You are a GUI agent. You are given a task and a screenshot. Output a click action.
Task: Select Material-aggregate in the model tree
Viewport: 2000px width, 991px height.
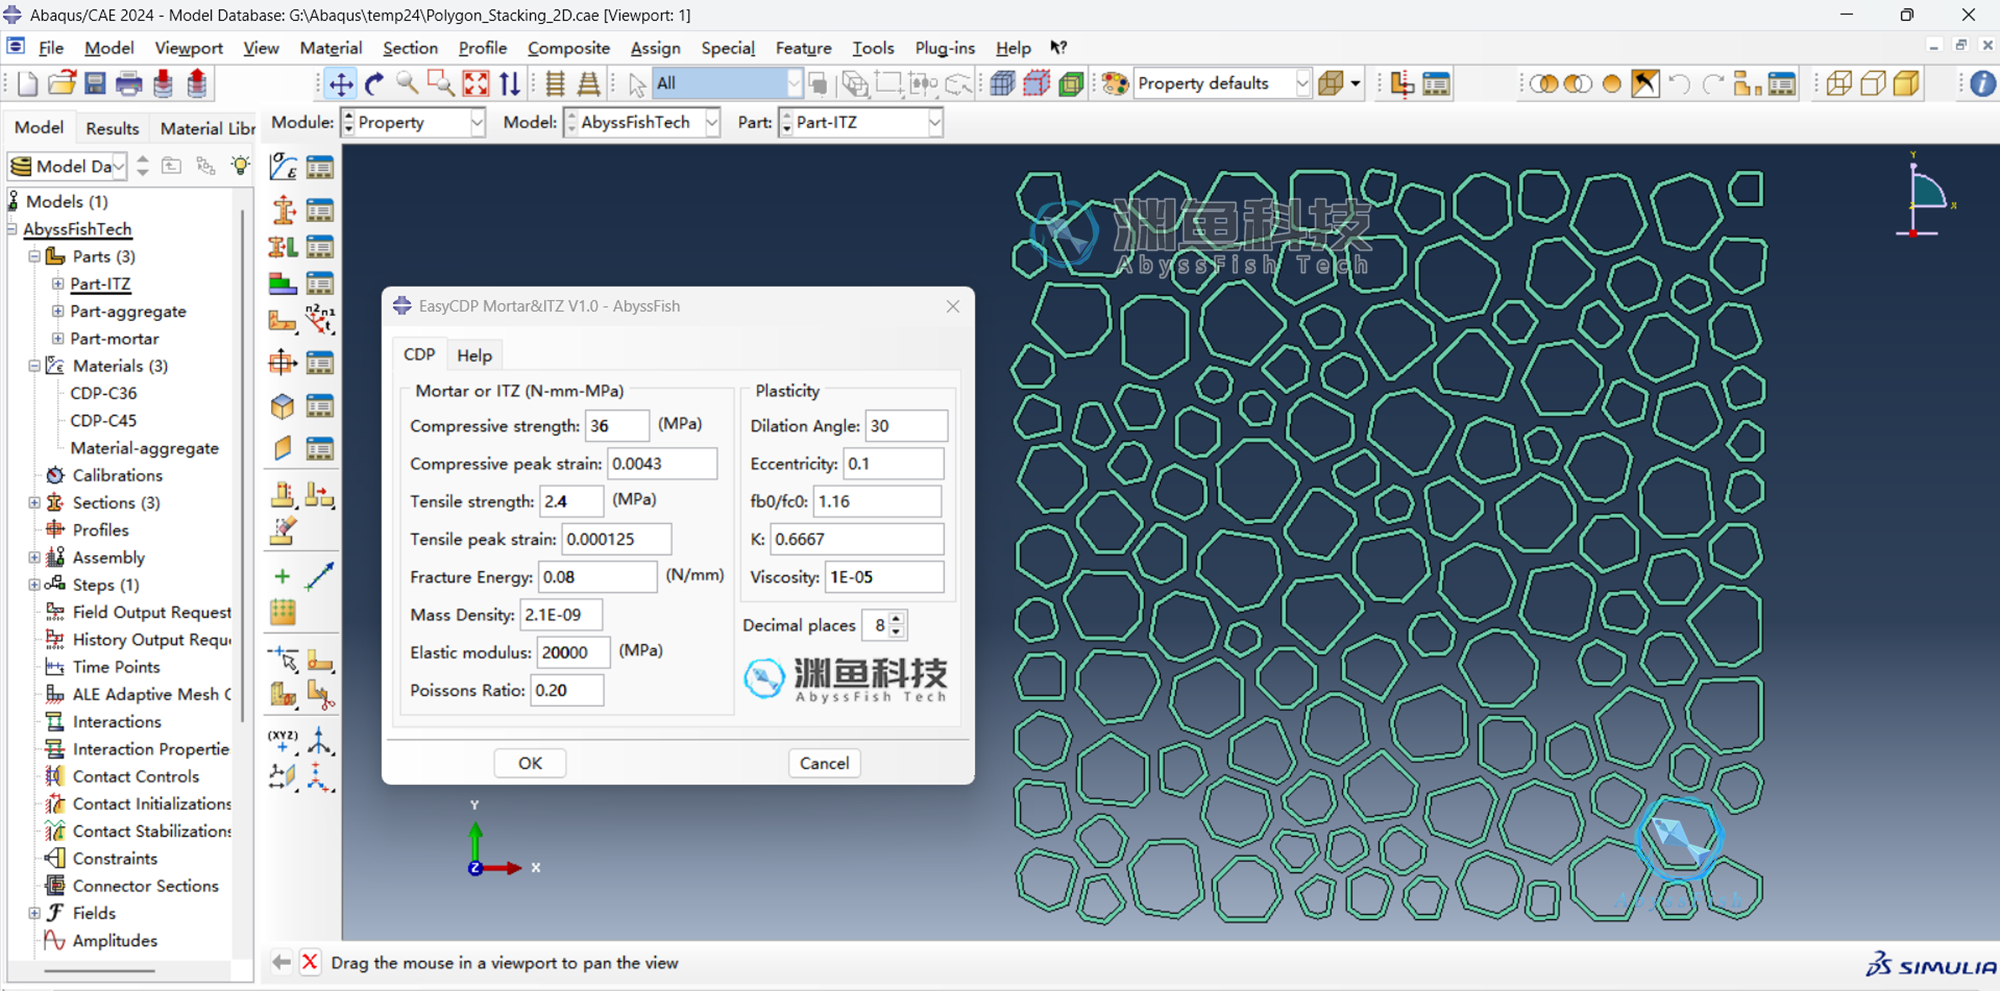(145, 448)
